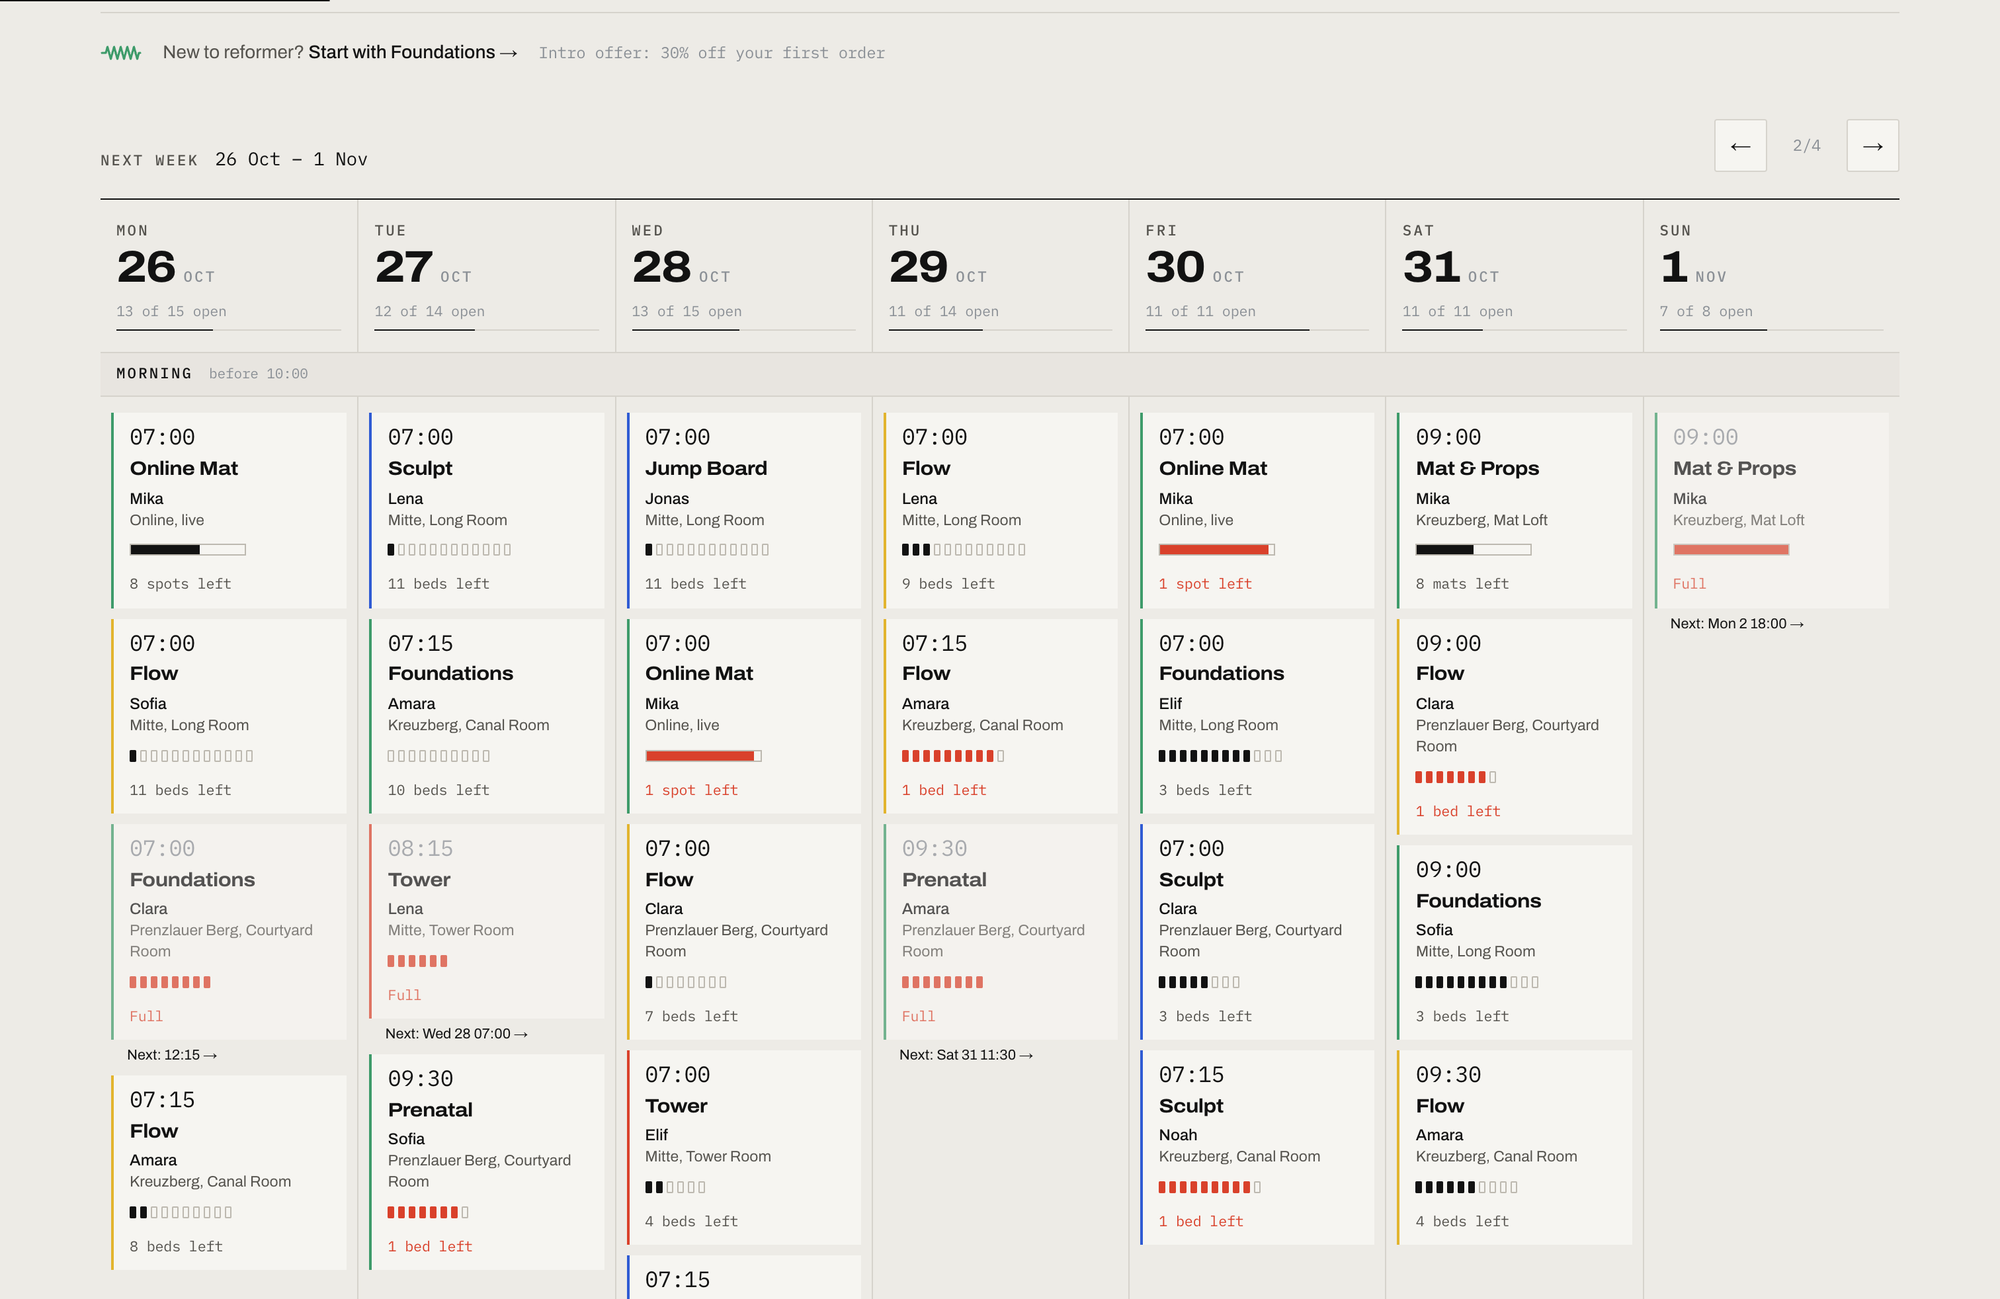Open Friday 07:00 Foundations with Elif

click(1258, 716)
